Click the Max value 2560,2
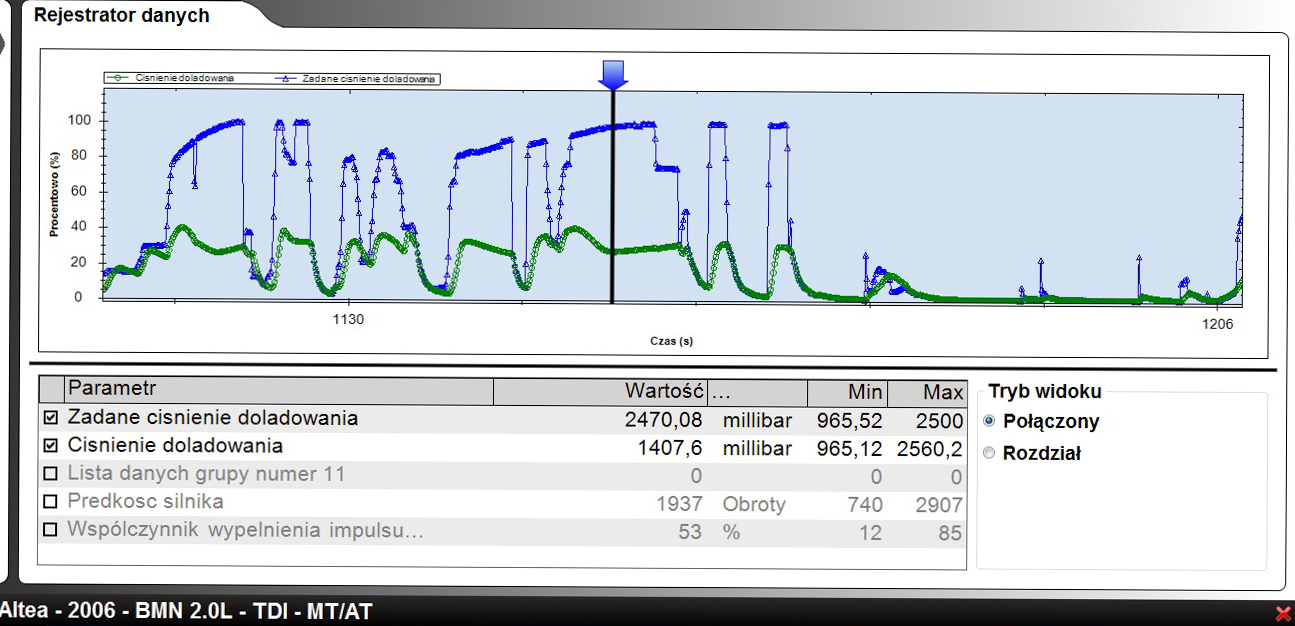 [930, 448]
